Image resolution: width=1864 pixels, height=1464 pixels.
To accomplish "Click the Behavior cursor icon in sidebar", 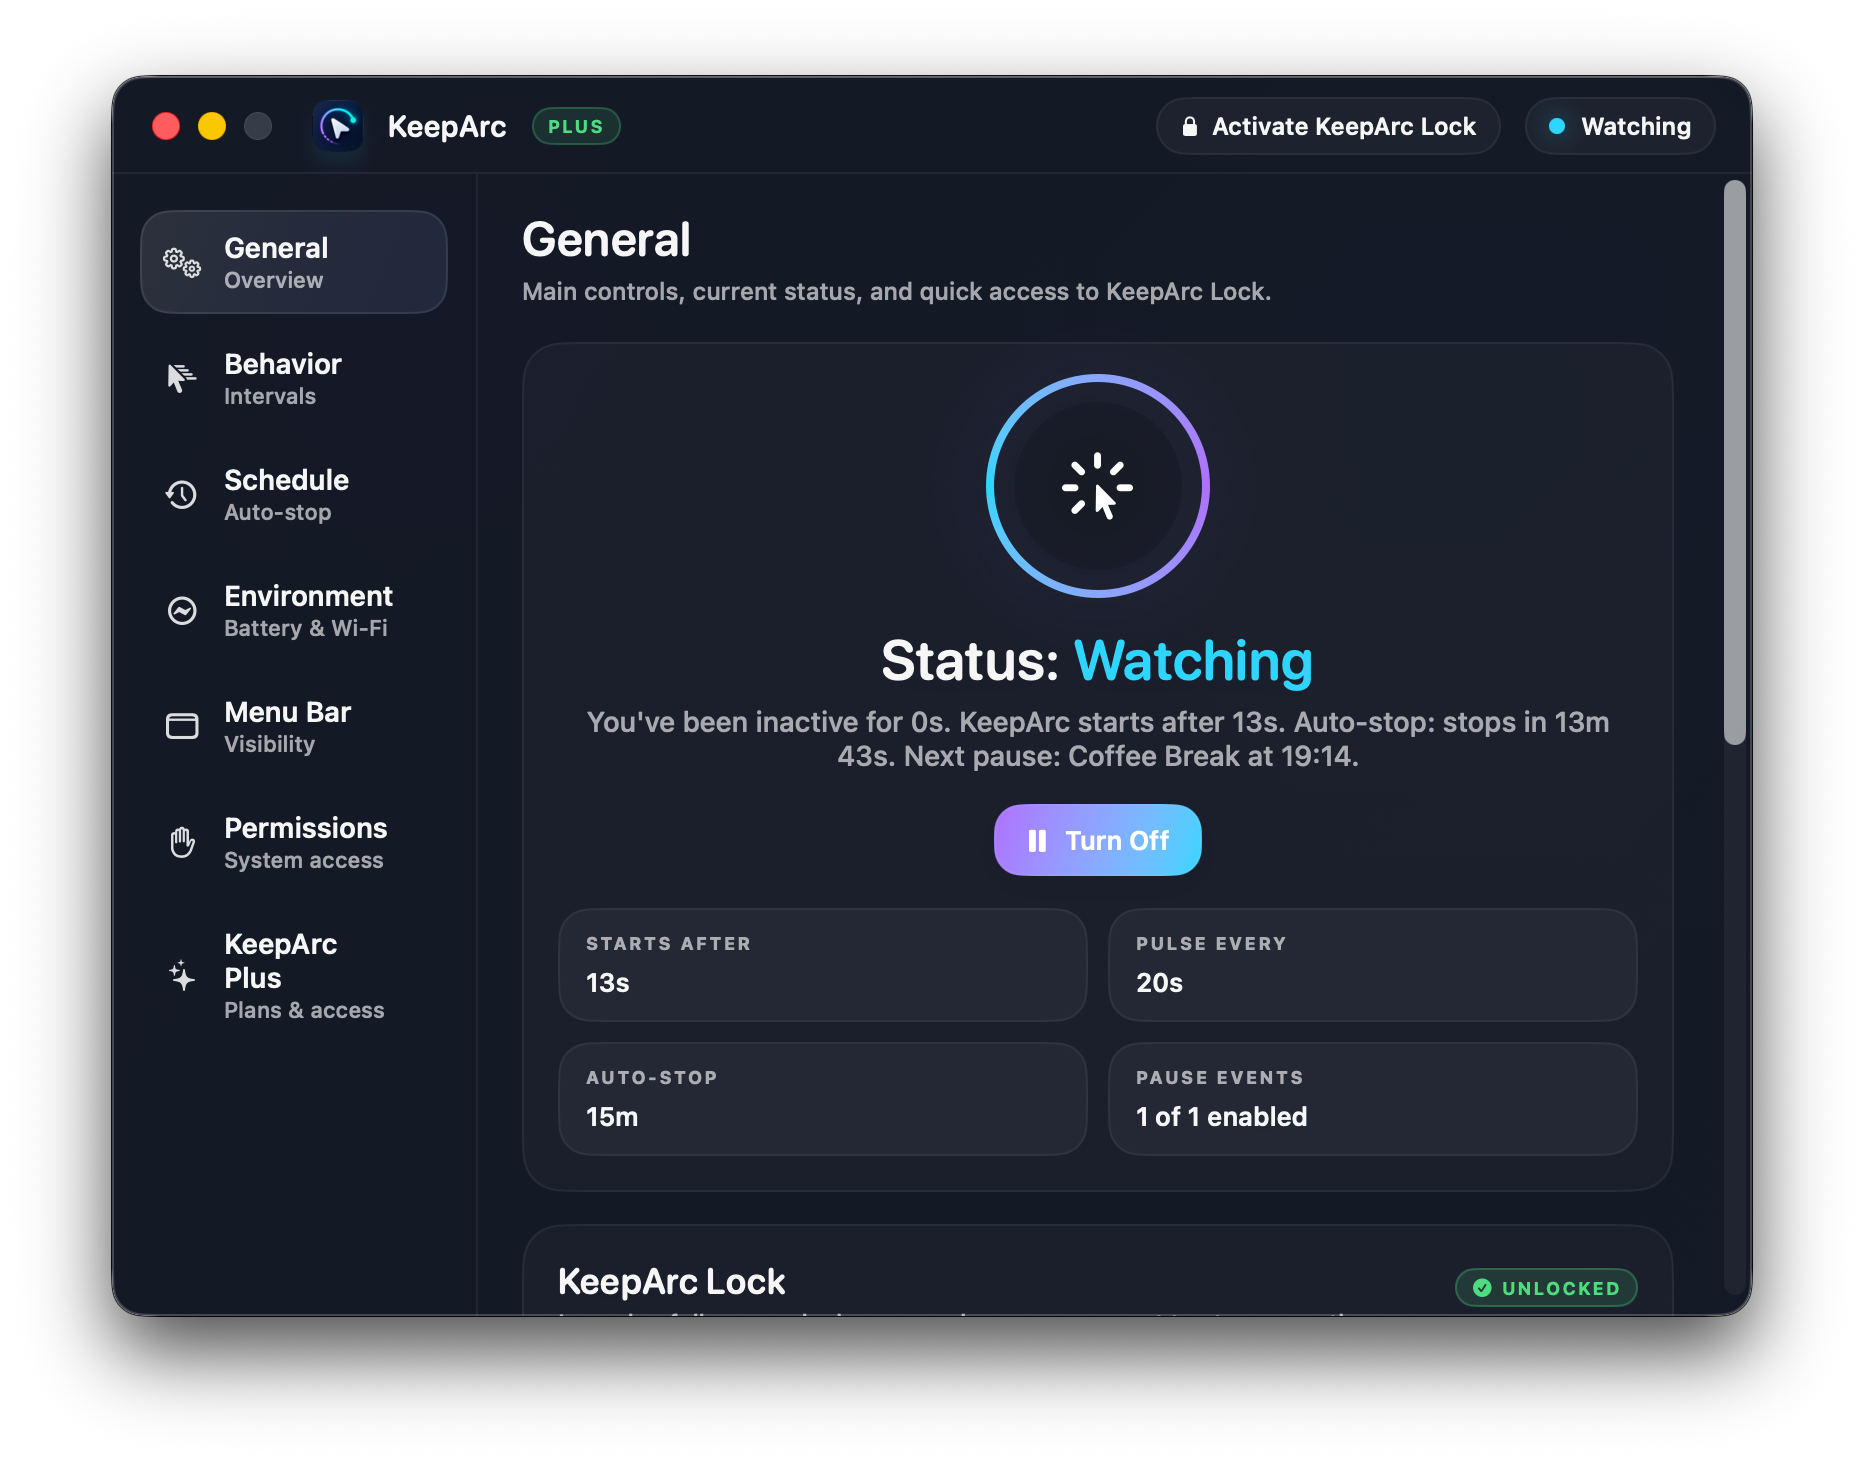I will click(x=181, y=378).
